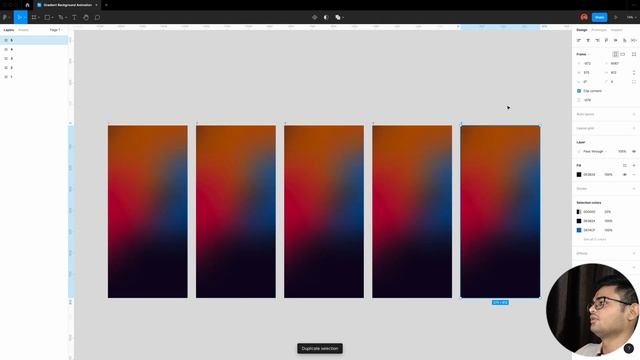The width and height of the screenshot is (640, 360).
Task: Click independent corner radius icon
Action: 634,82
